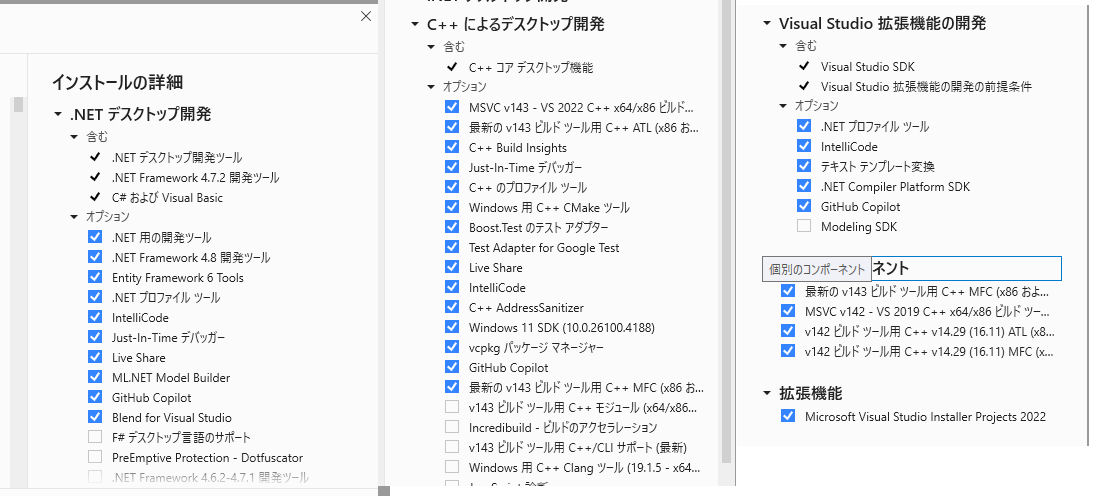The image size is (1099, 496).
Task: Check Incredibuild ビルドのアクセラレーション option
Action: (x=452, y=428)
